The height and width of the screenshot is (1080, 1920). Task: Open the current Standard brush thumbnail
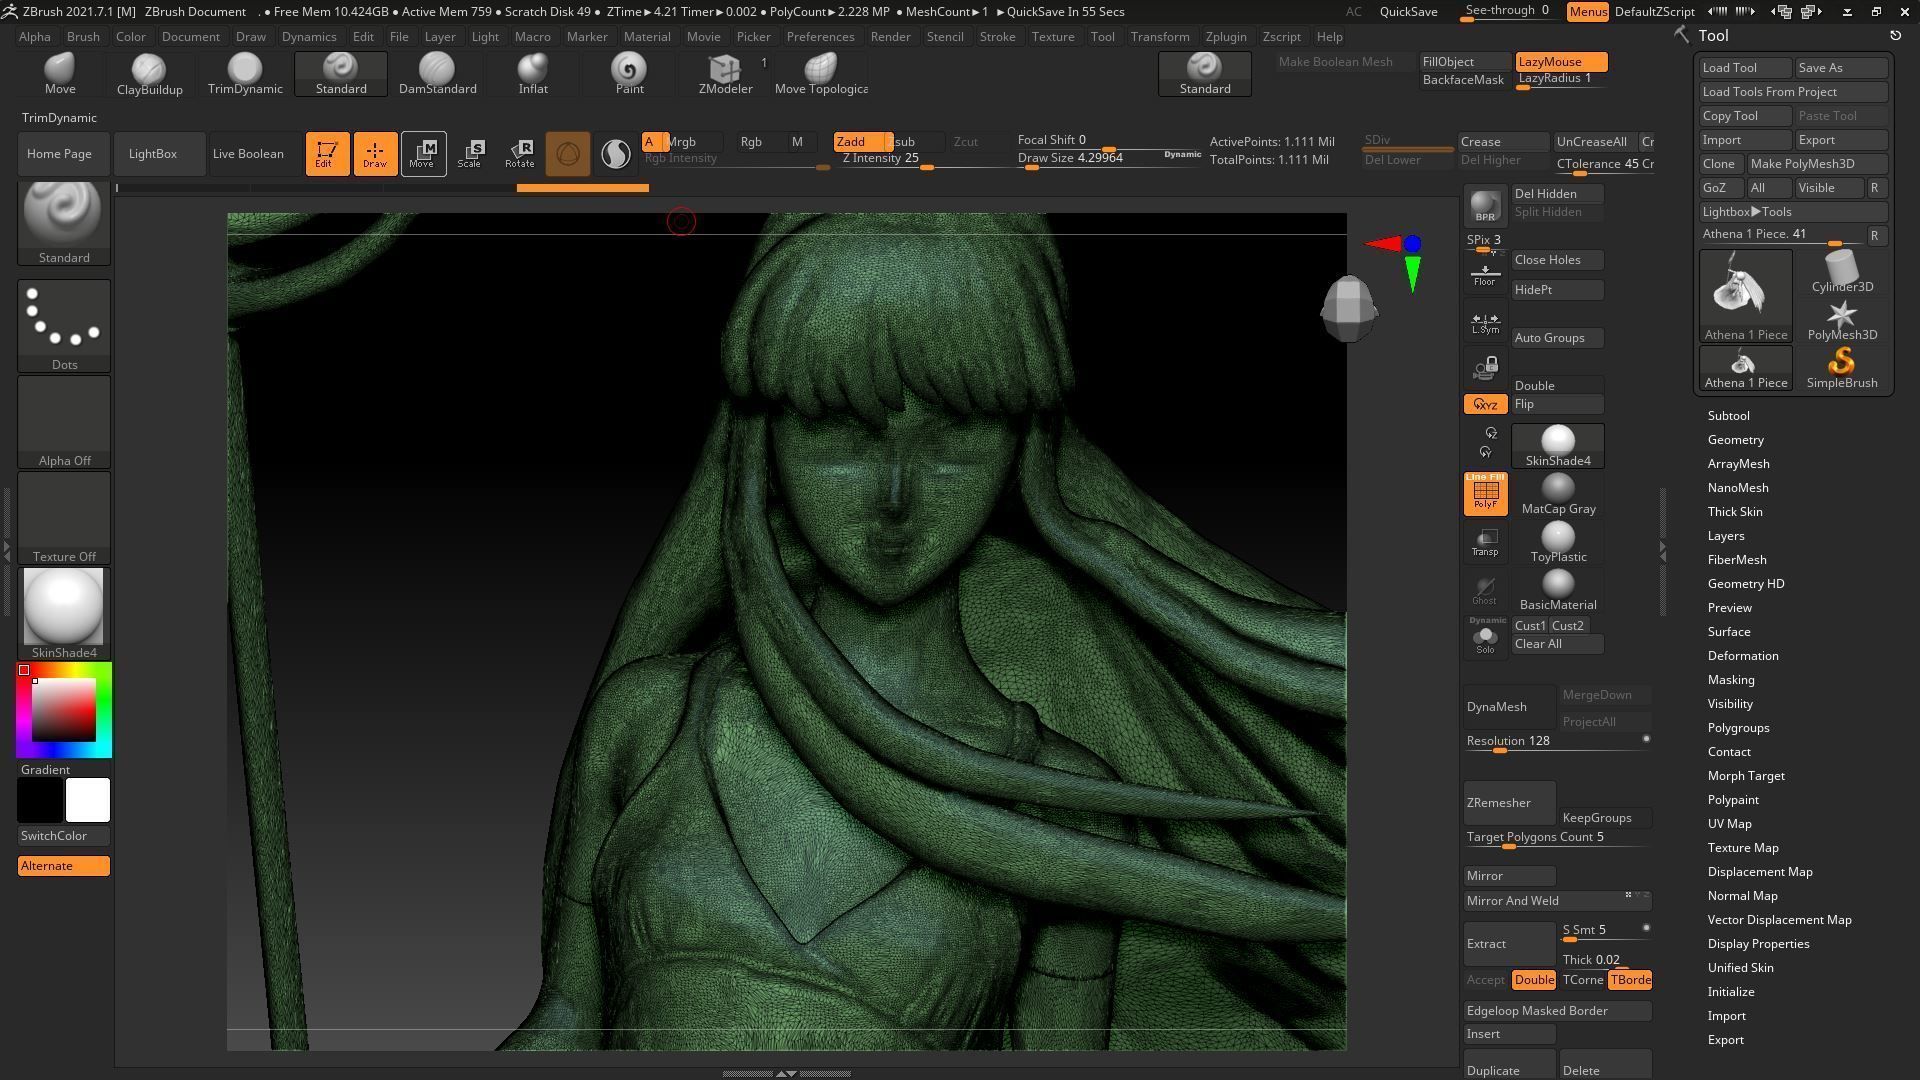64,222
